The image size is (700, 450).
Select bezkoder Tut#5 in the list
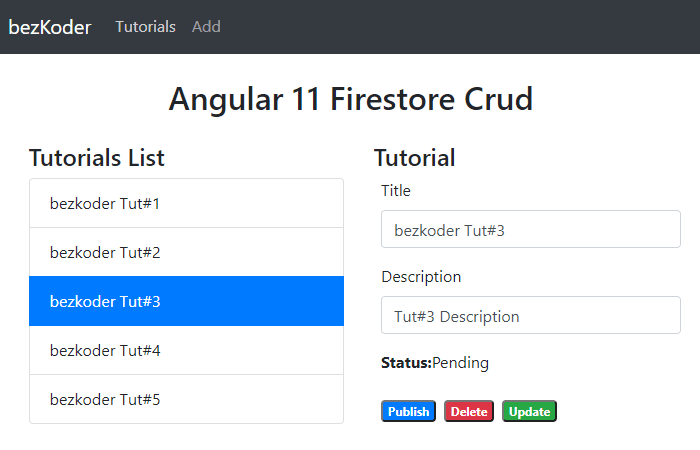tap(187, 399)
